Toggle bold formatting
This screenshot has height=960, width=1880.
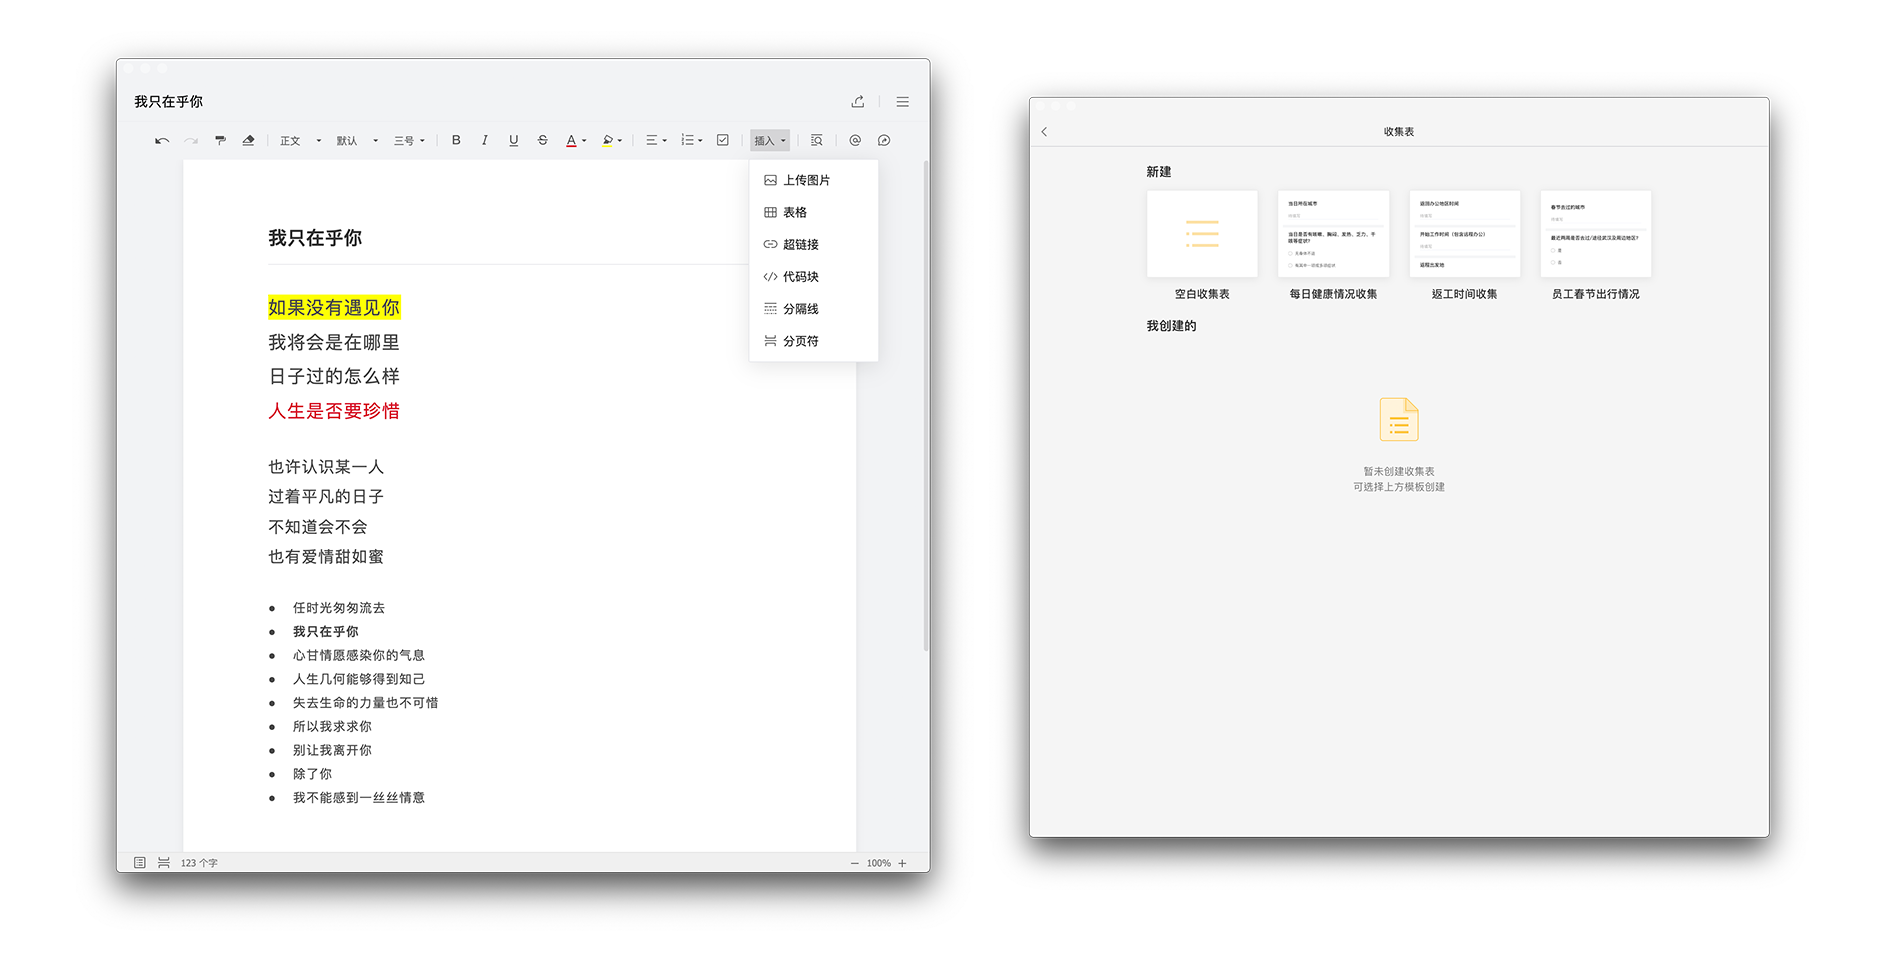pos(456,141)
